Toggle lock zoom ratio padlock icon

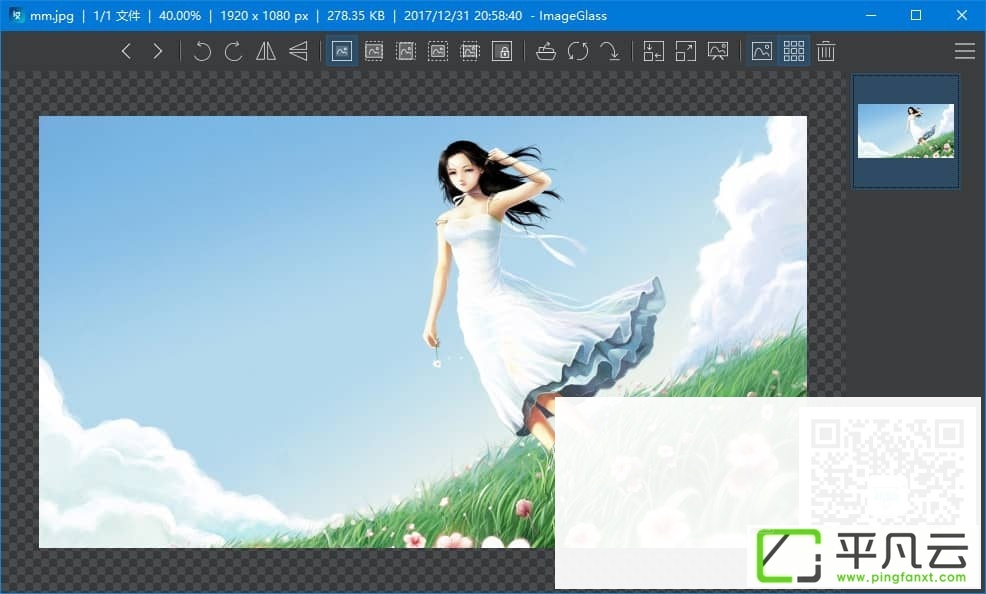point(502,51)
